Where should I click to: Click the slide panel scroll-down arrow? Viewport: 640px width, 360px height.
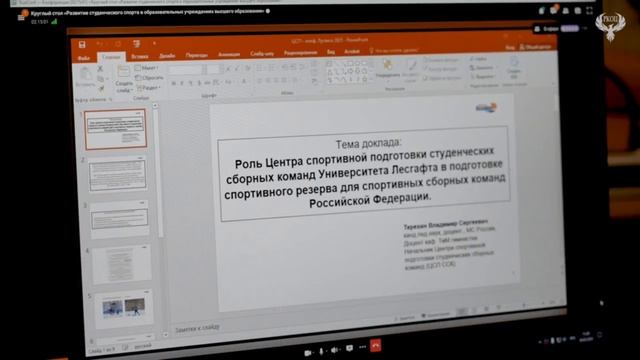click(165, 335)
